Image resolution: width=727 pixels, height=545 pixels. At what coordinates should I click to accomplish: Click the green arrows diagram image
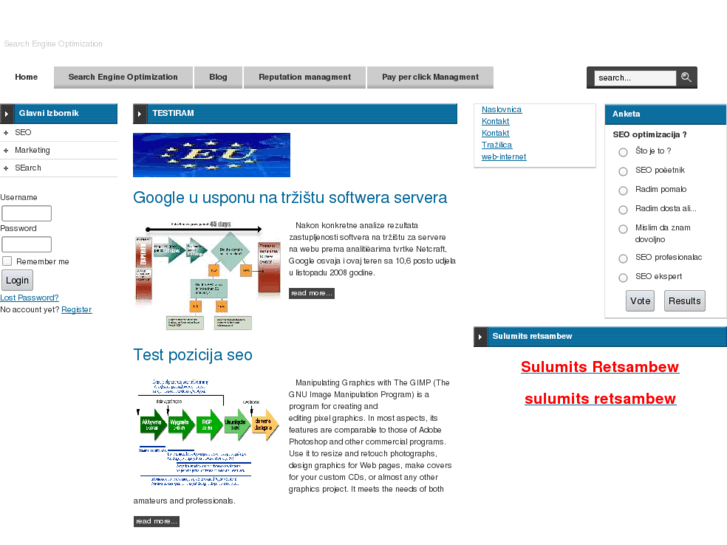pos(207,432)
